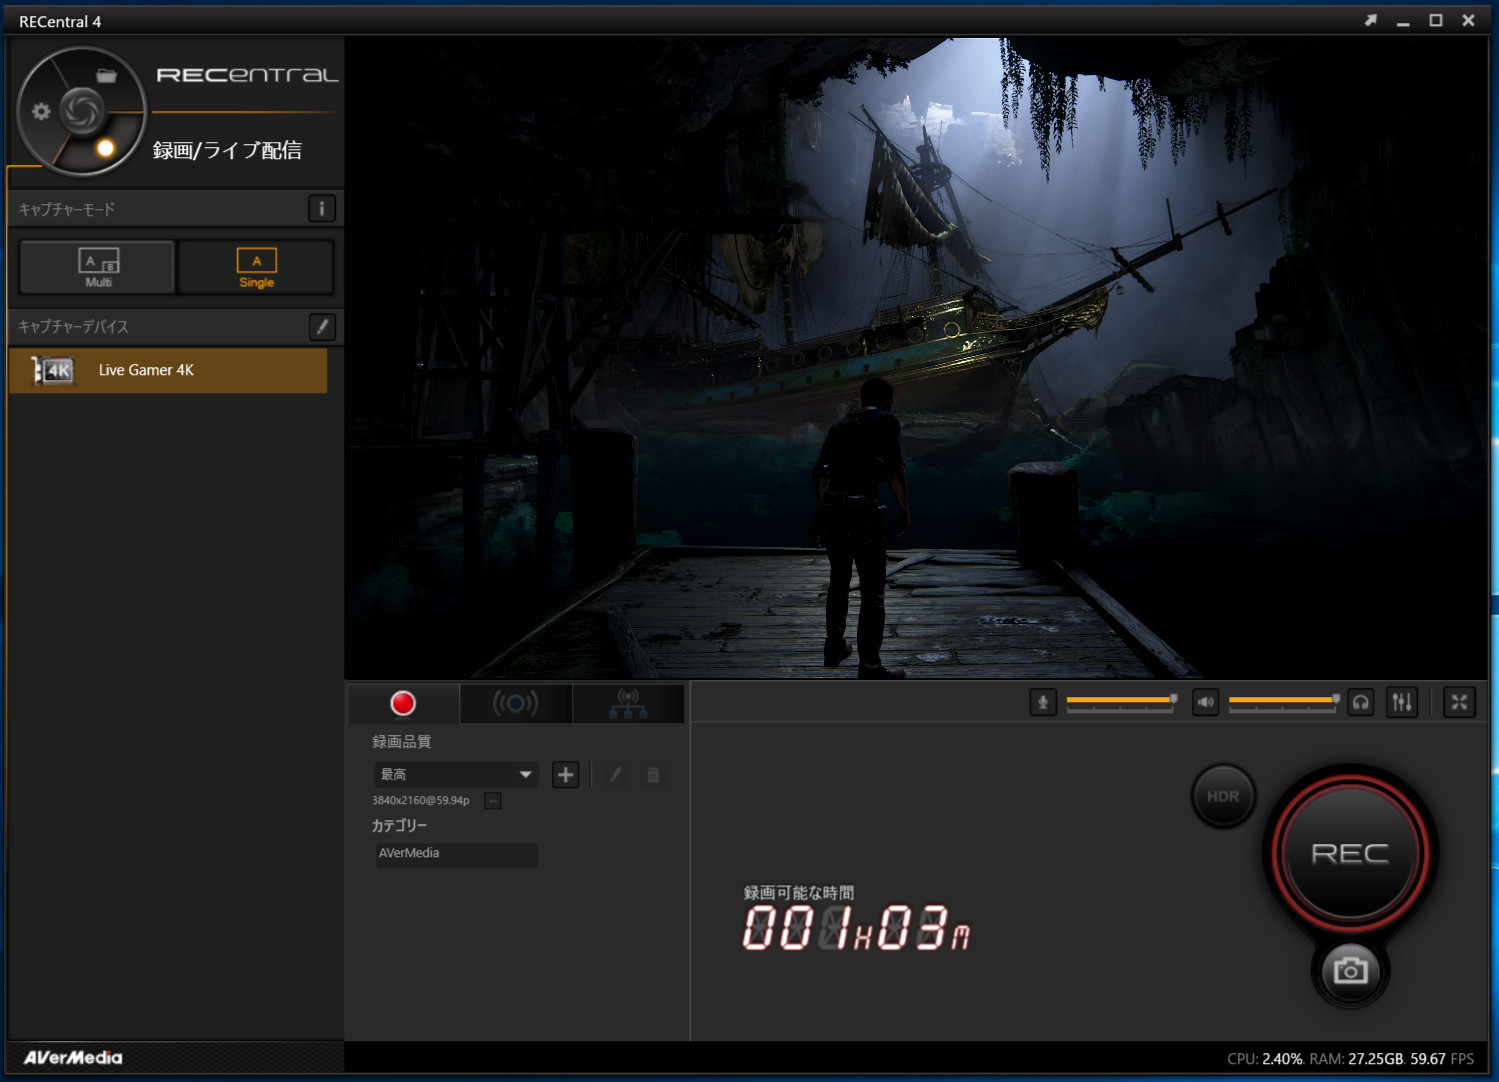Click the カテゴリー label
The image size is (1499, 1082).
[399, 825]
